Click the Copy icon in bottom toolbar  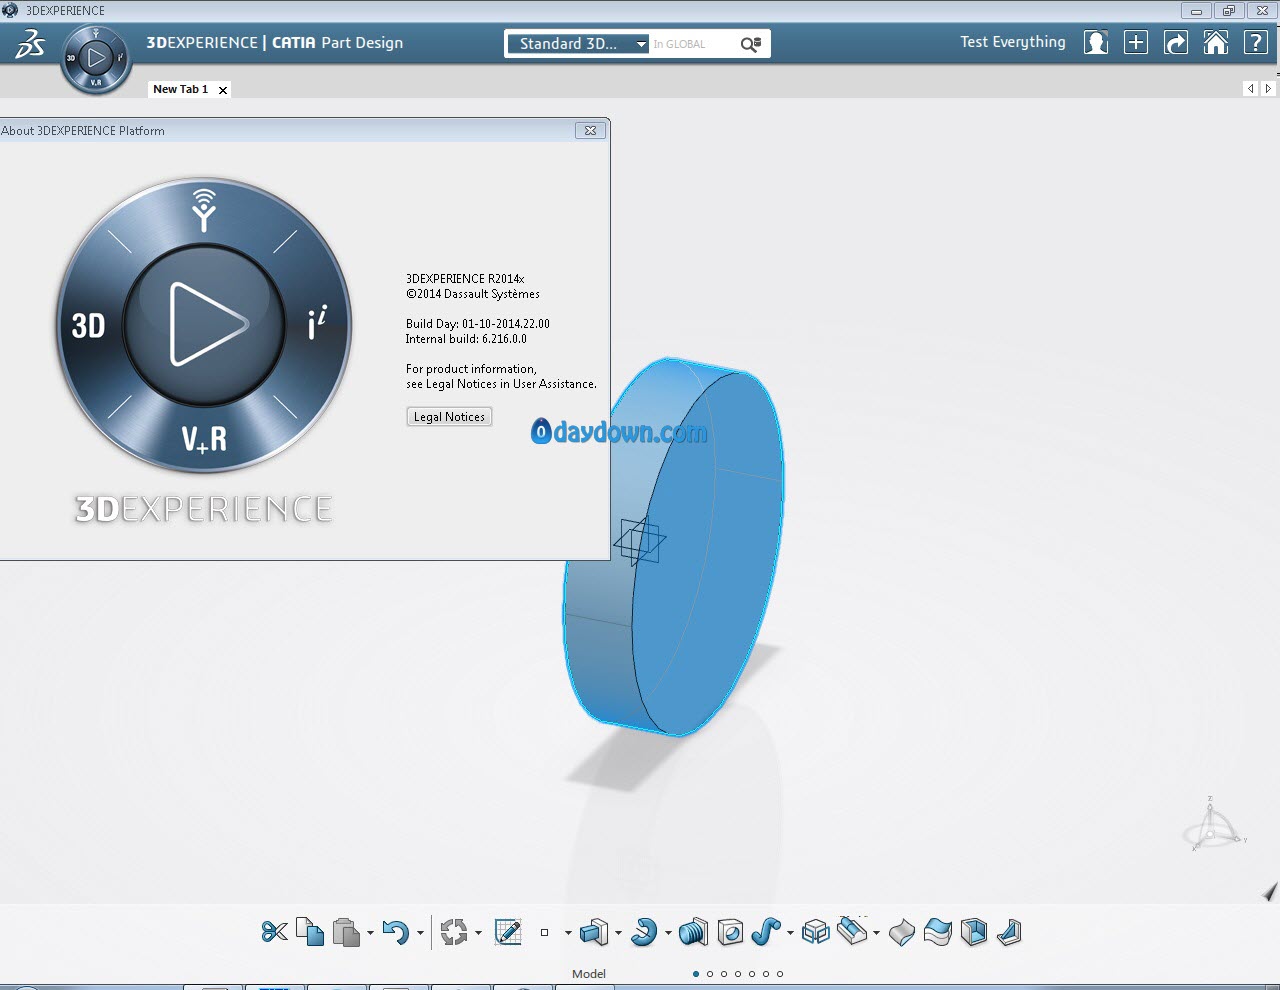(310, 932)
